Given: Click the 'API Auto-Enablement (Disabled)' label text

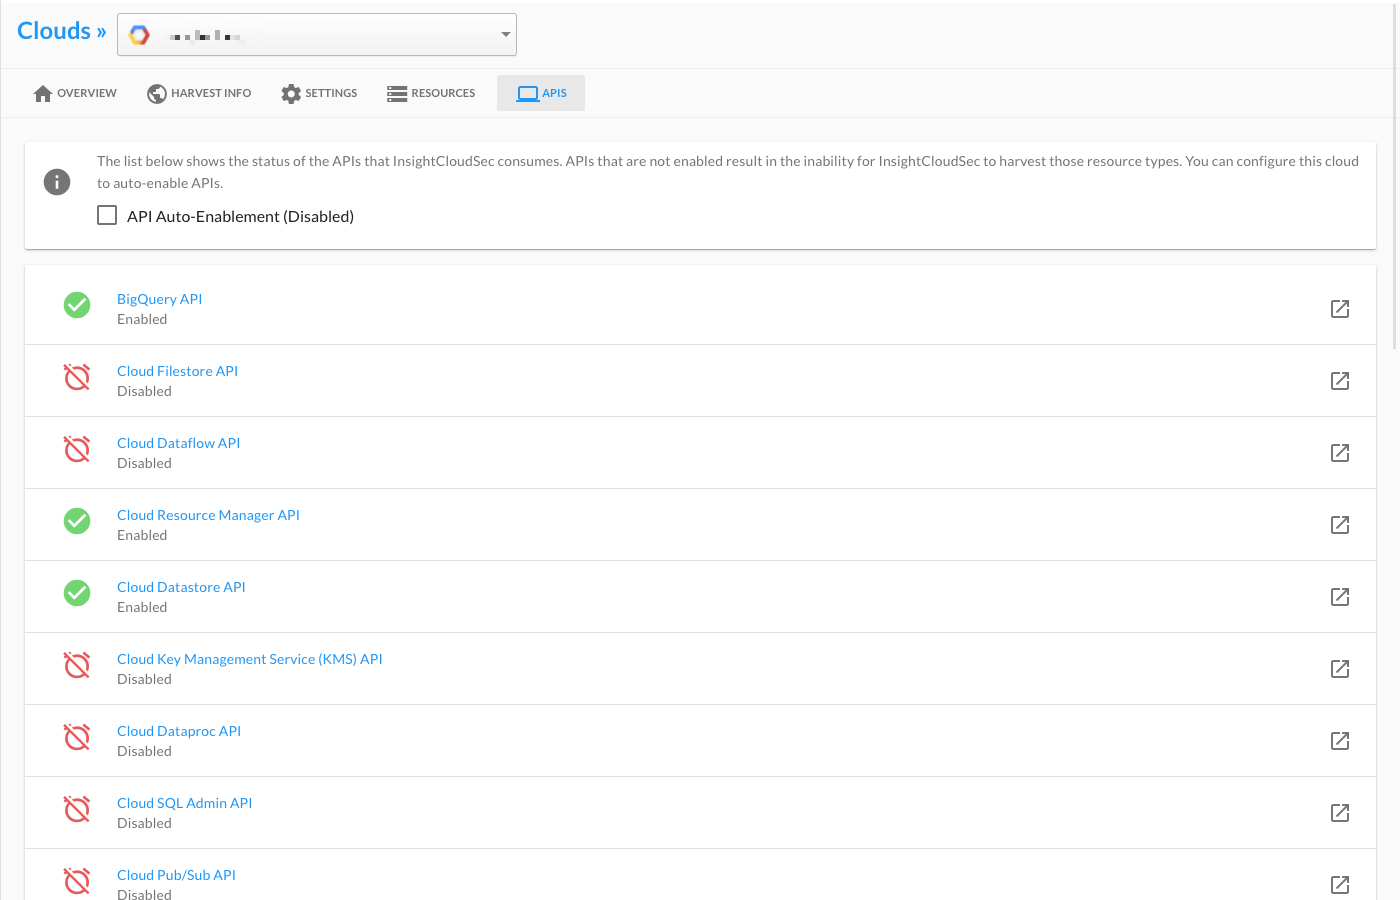Looking at the screenshot, I should click(240, 216).
